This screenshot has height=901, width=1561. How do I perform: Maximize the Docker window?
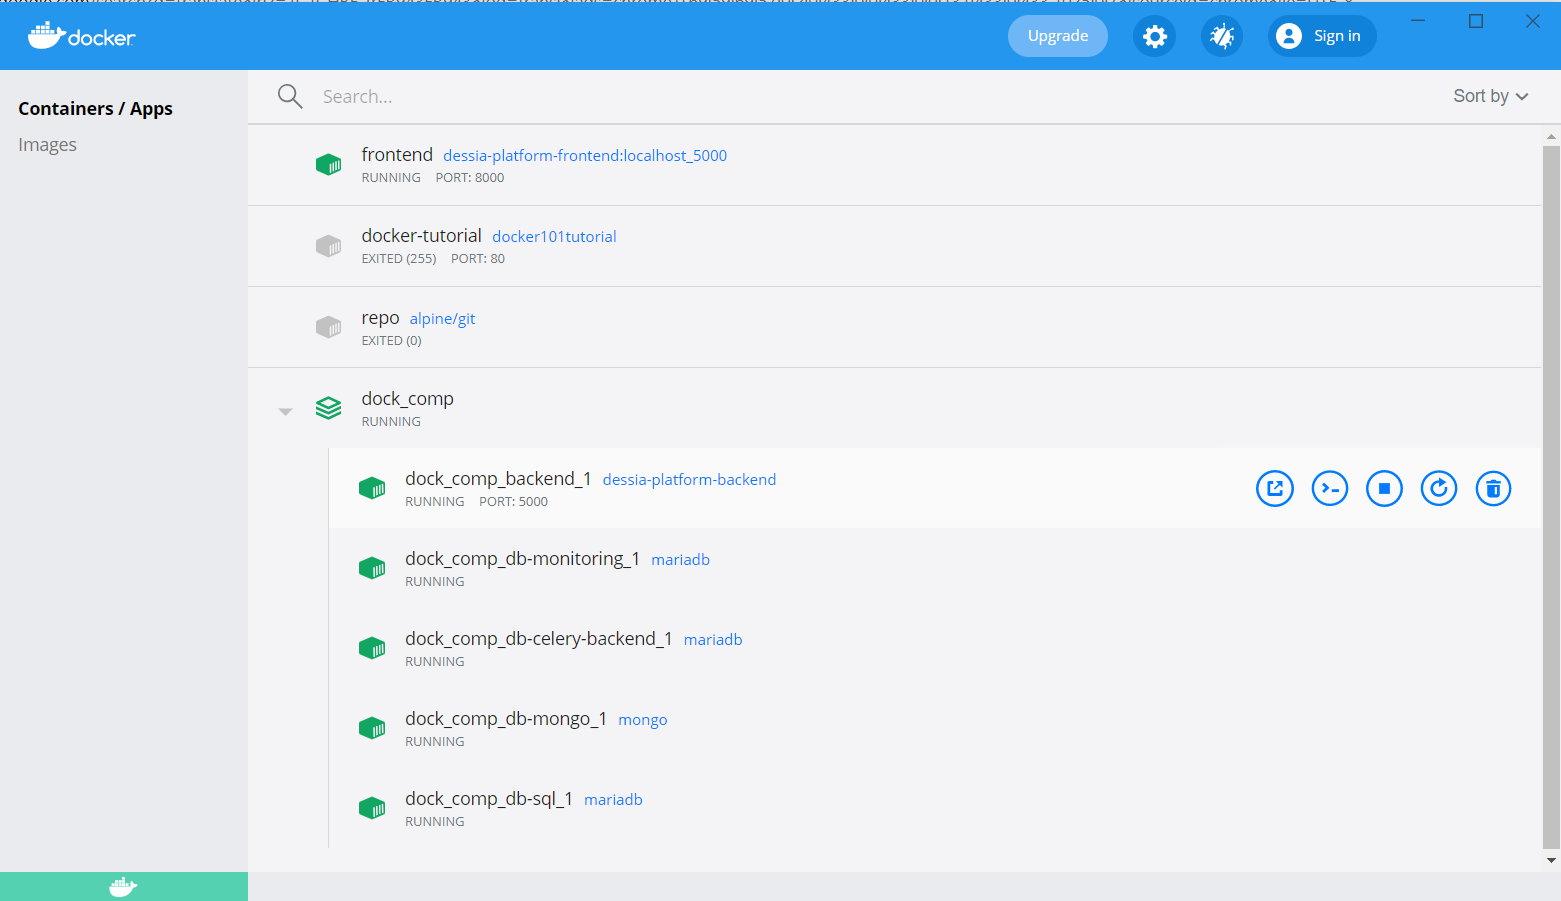[x=1476, y=21]
